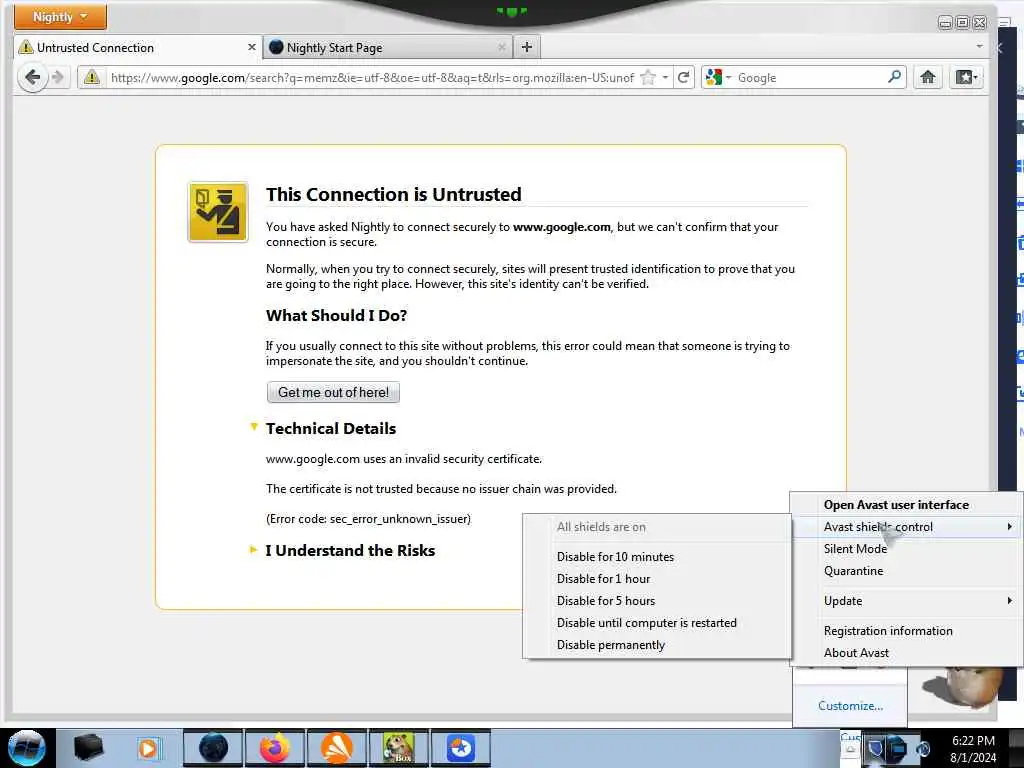
Task: Open Quarantine from Avast menu
Action: [x=906, y=571]
